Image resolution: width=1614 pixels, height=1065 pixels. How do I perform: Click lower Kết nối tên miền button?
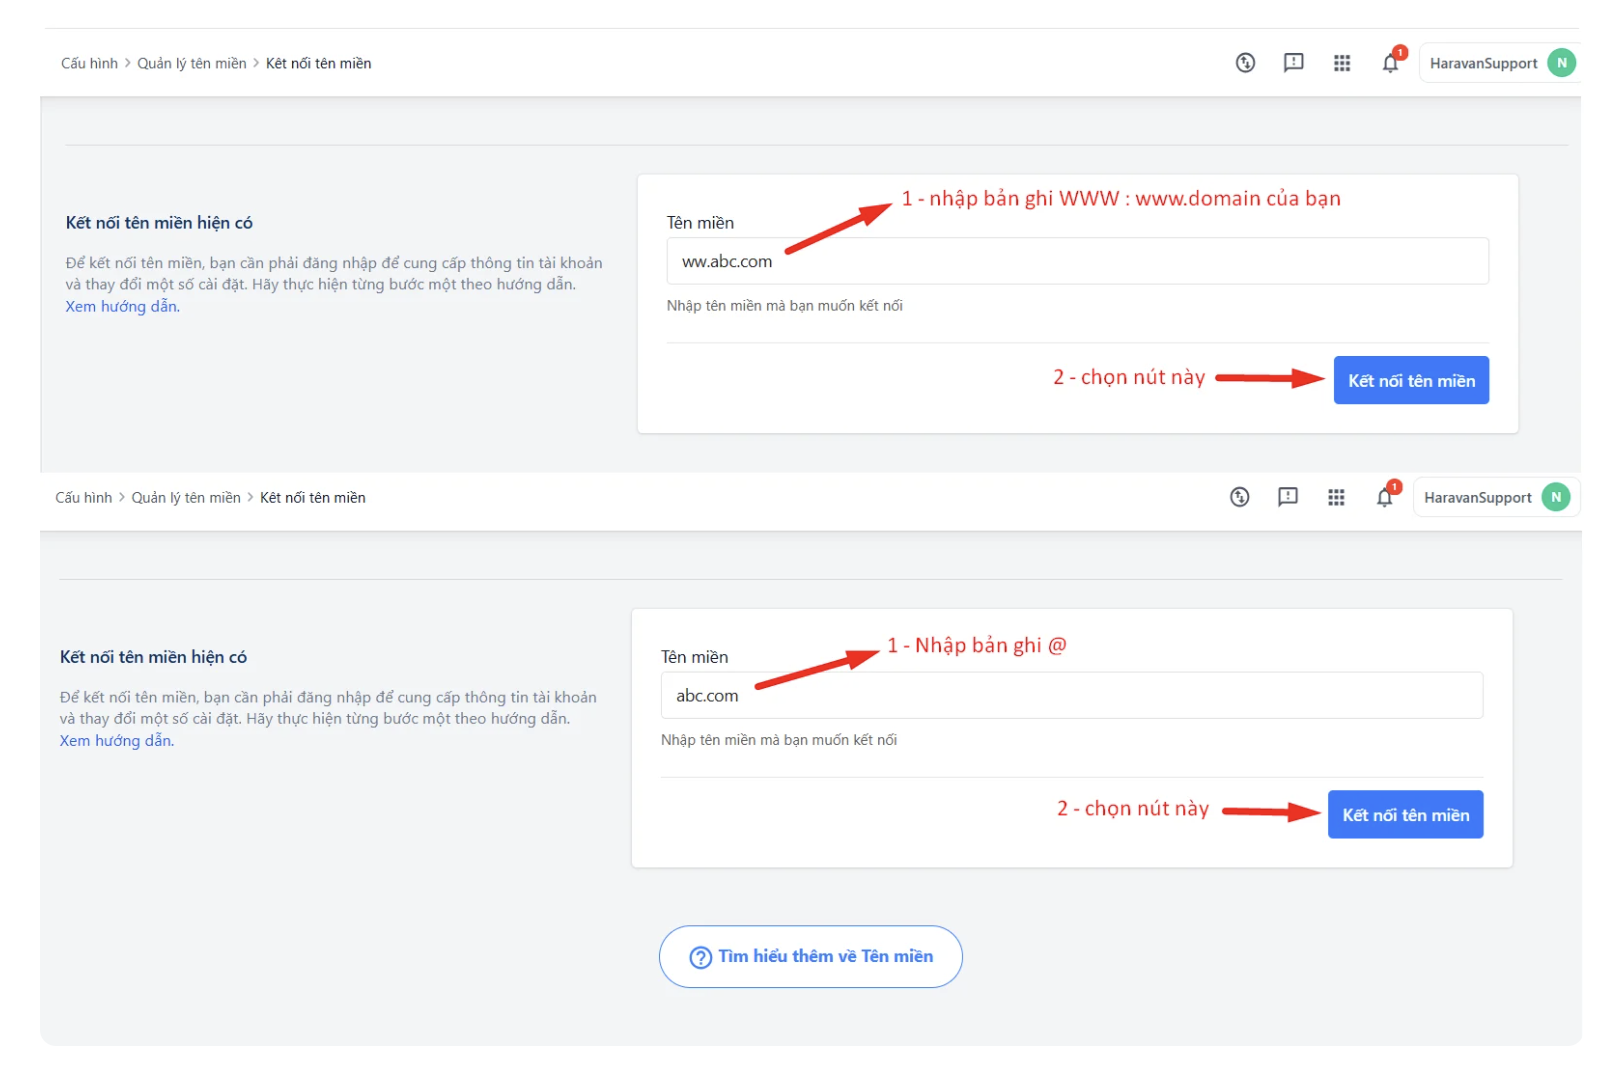tap(1405, 814)
